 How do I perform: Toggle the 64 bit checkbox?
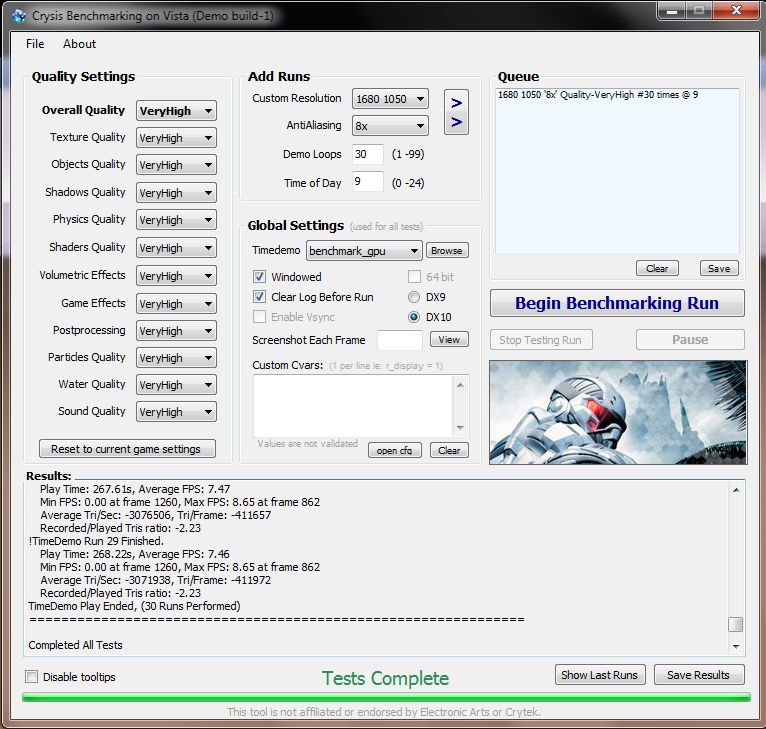click(414, 277)
